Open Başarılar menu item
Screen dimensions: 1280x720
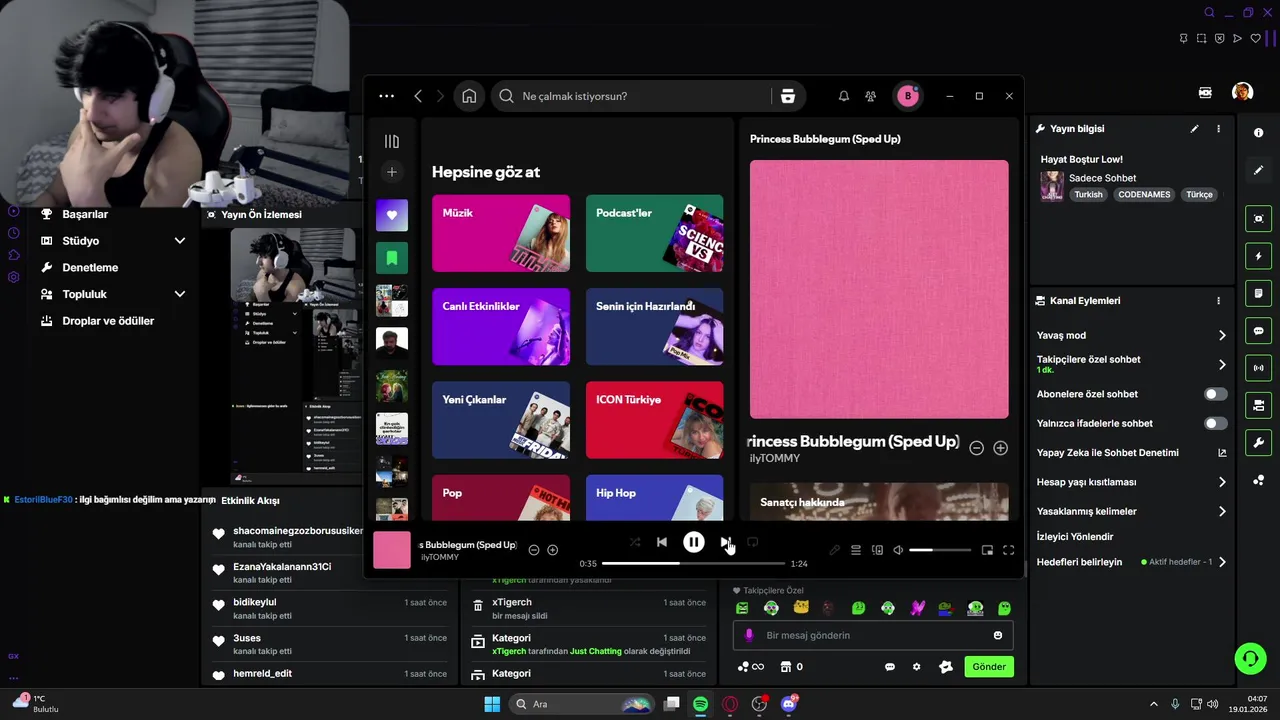84,214
